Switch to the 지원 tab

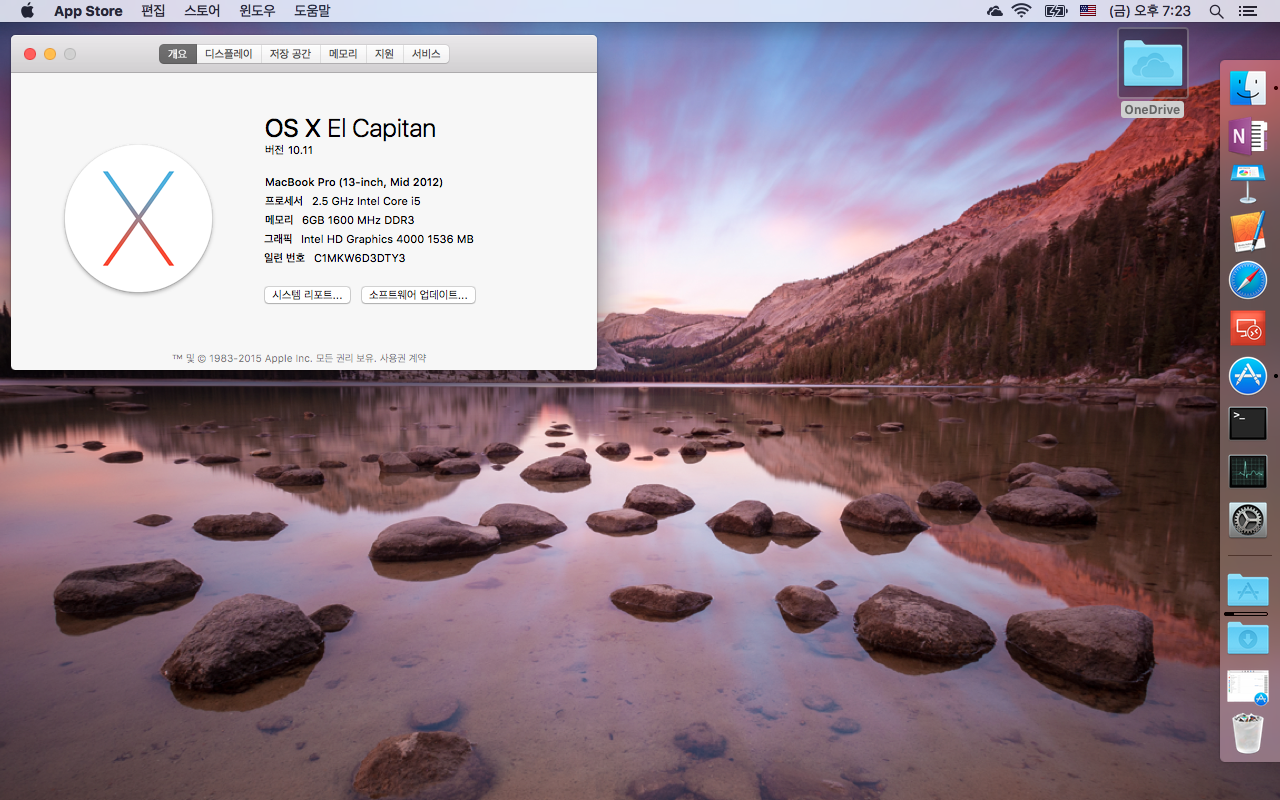pos(384,54)
